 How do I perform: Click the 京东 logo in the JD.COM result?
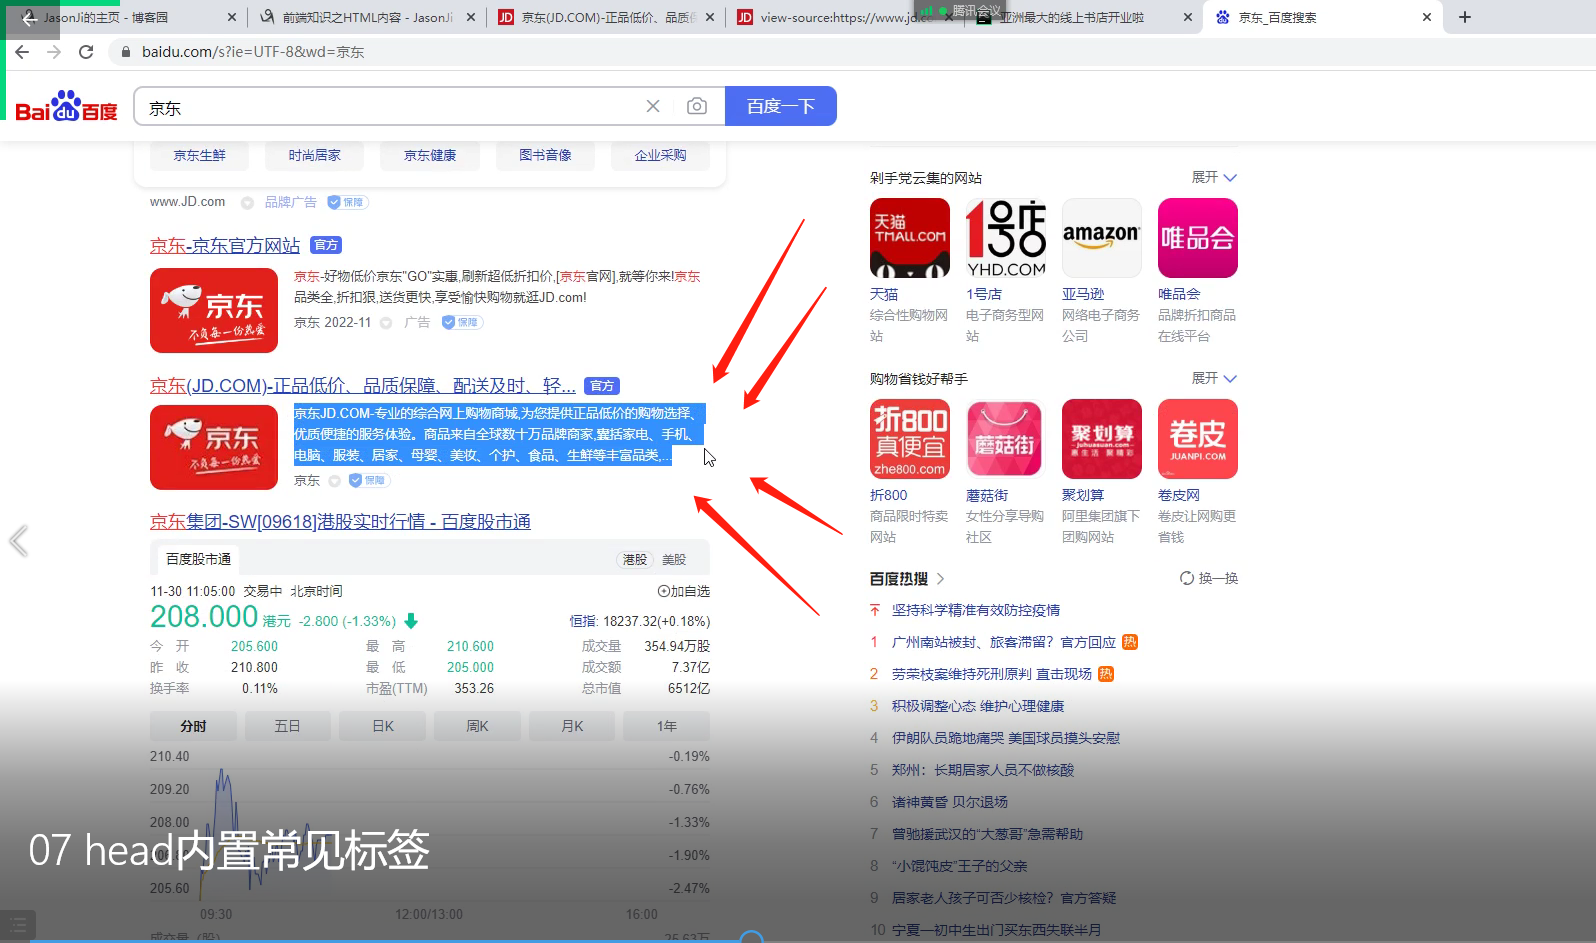tap(214, 447)
